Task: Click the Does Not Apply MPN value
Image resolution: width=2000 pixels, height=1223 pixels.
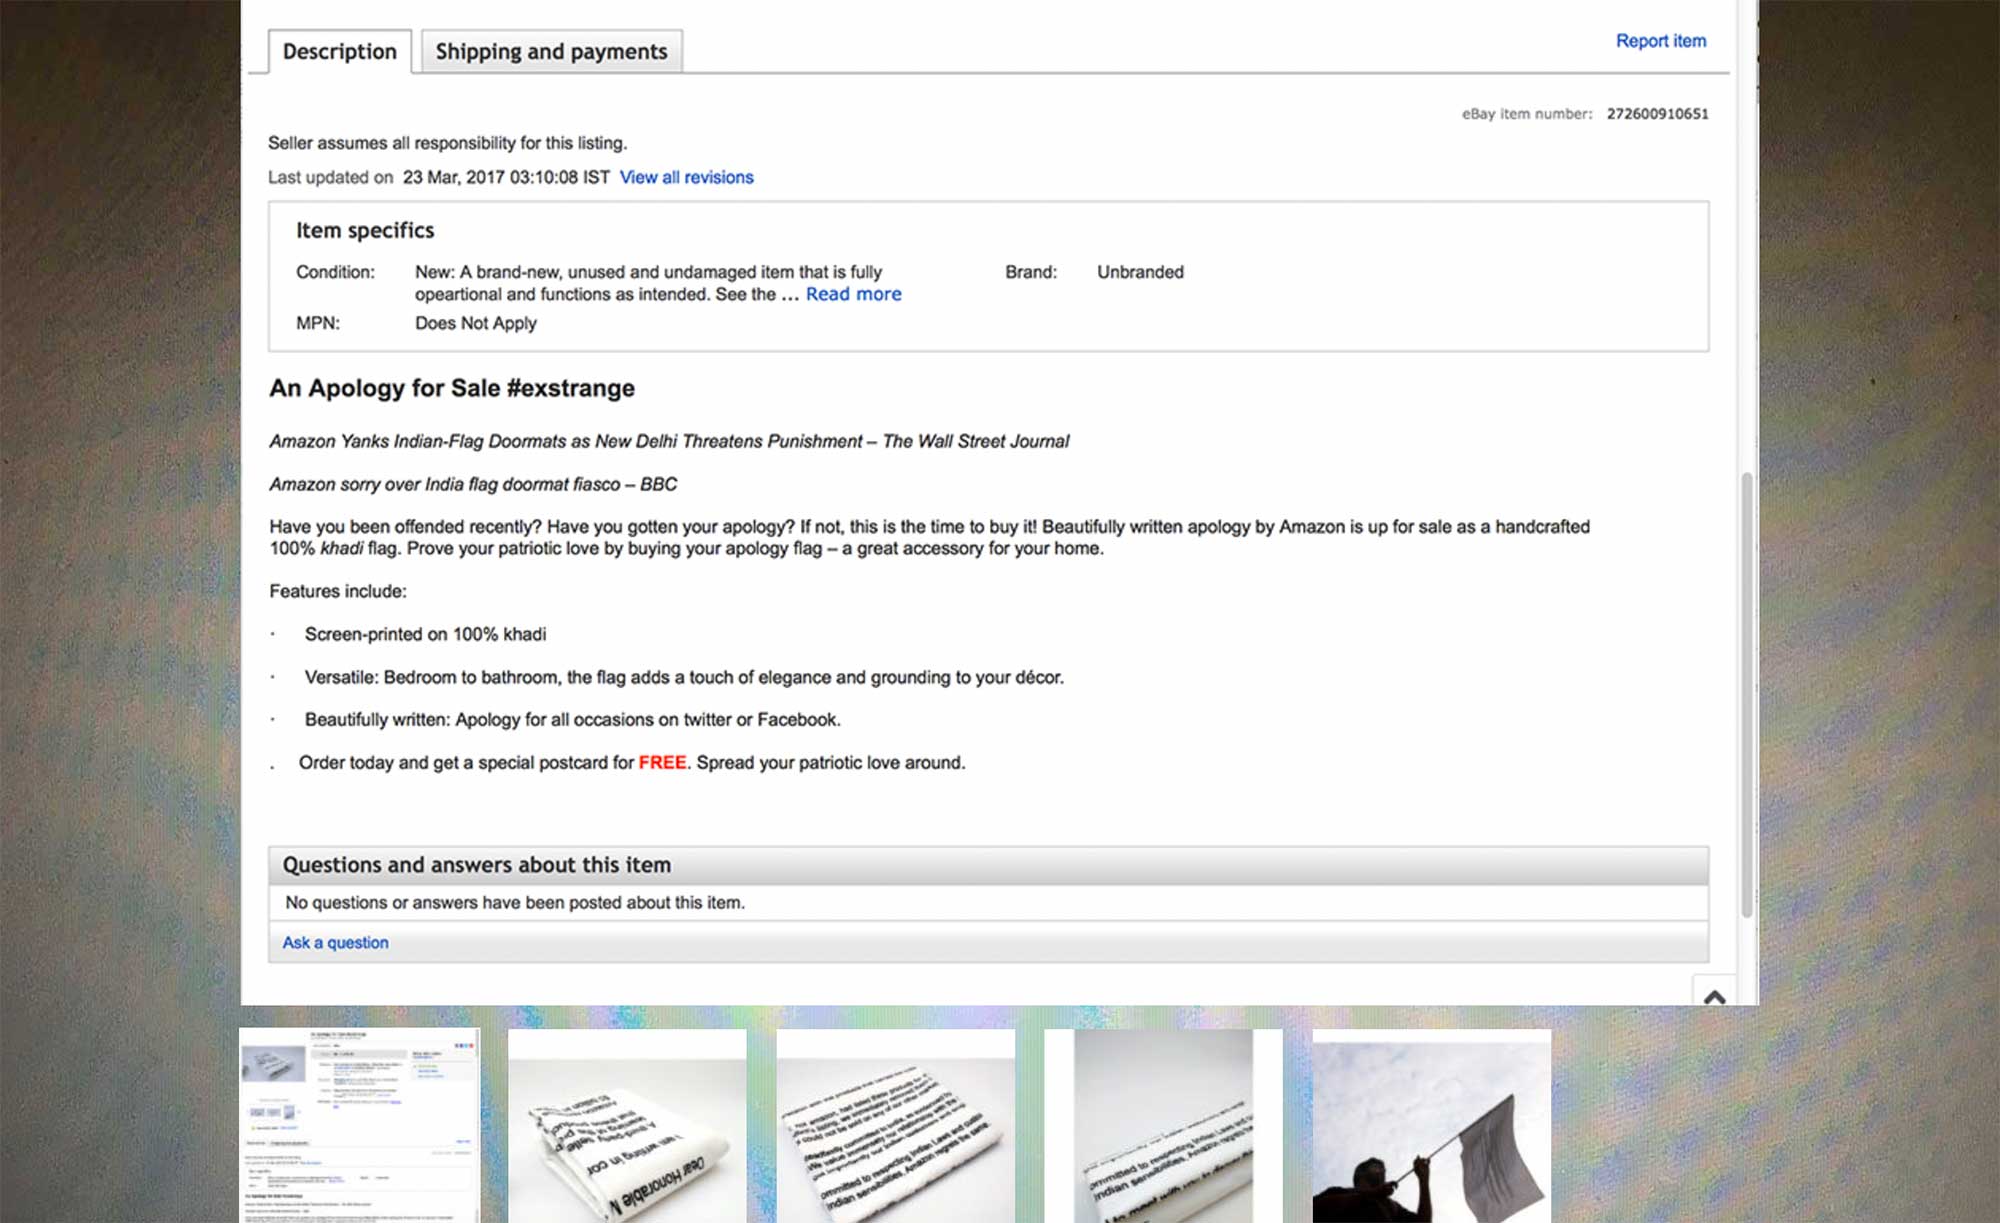Action: 476,323
